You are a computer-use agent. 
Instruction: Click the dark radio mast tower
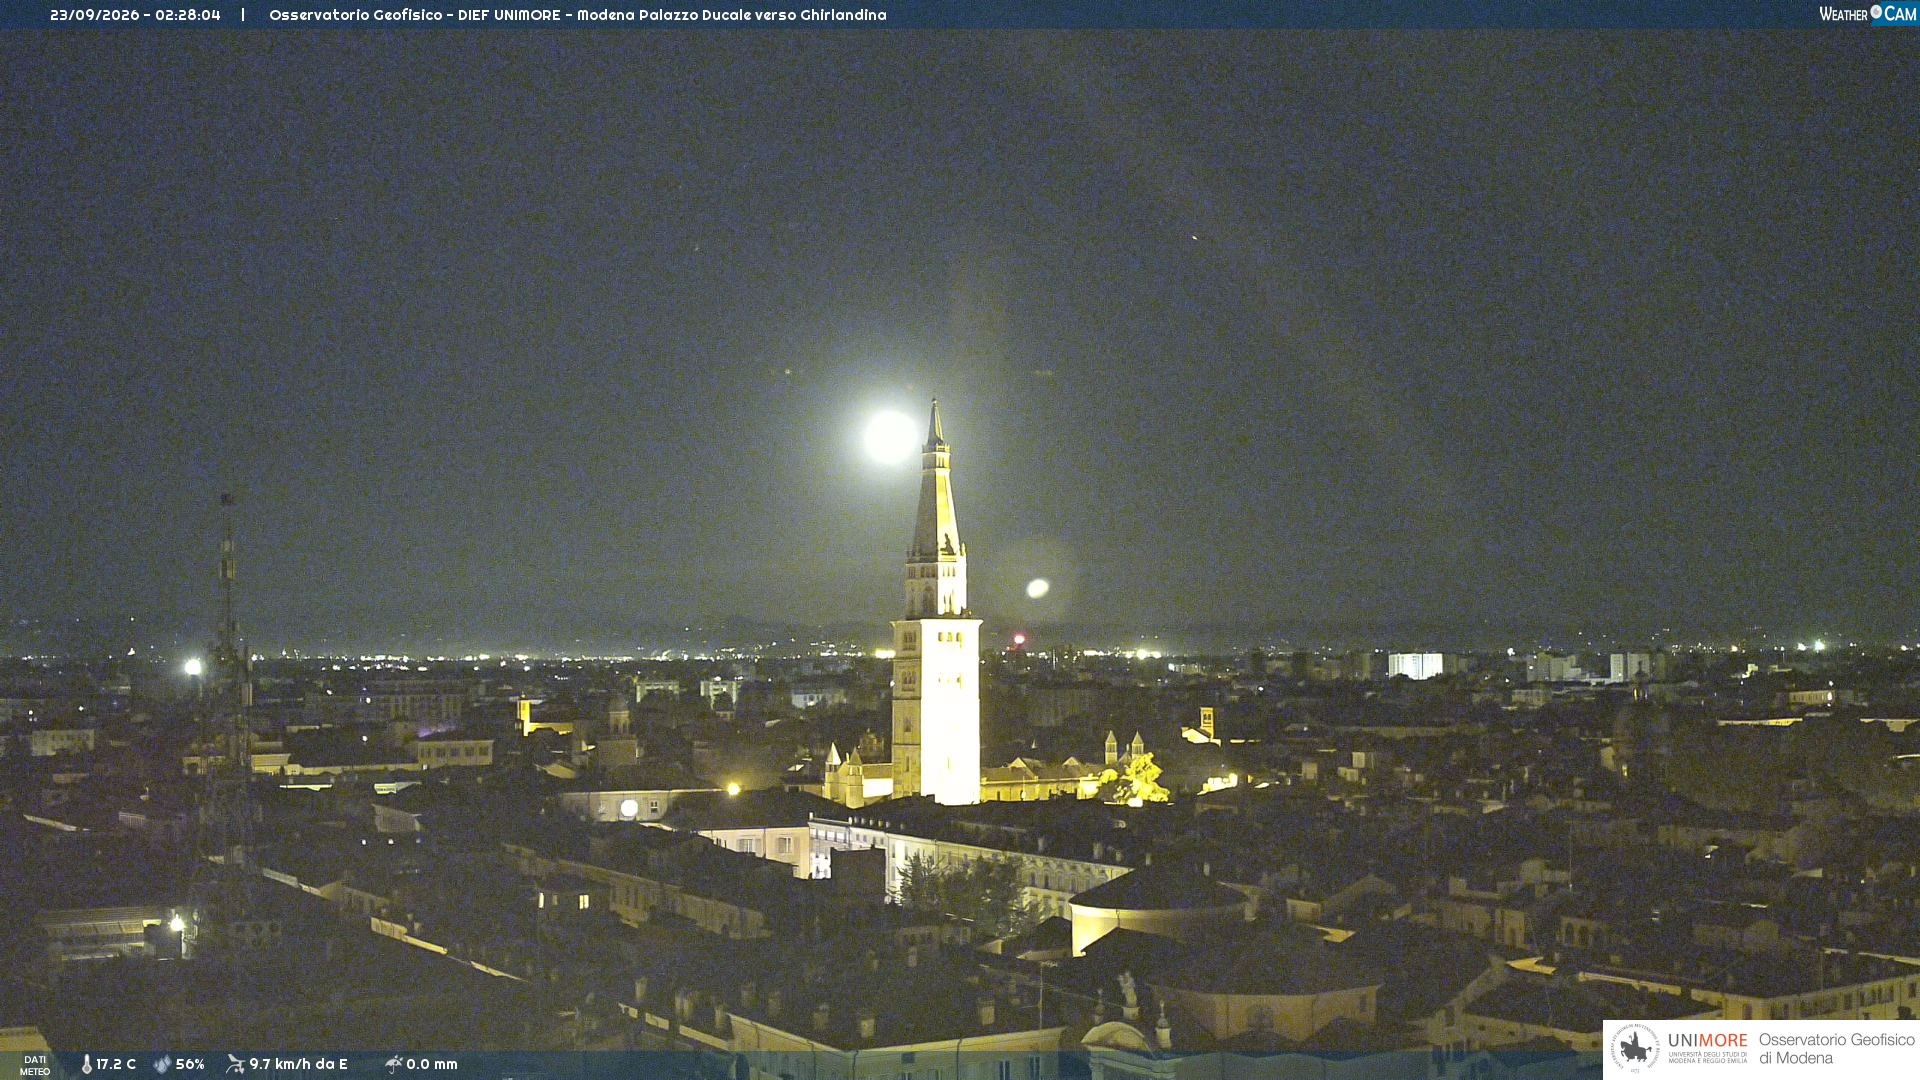(x=228, y=680)
